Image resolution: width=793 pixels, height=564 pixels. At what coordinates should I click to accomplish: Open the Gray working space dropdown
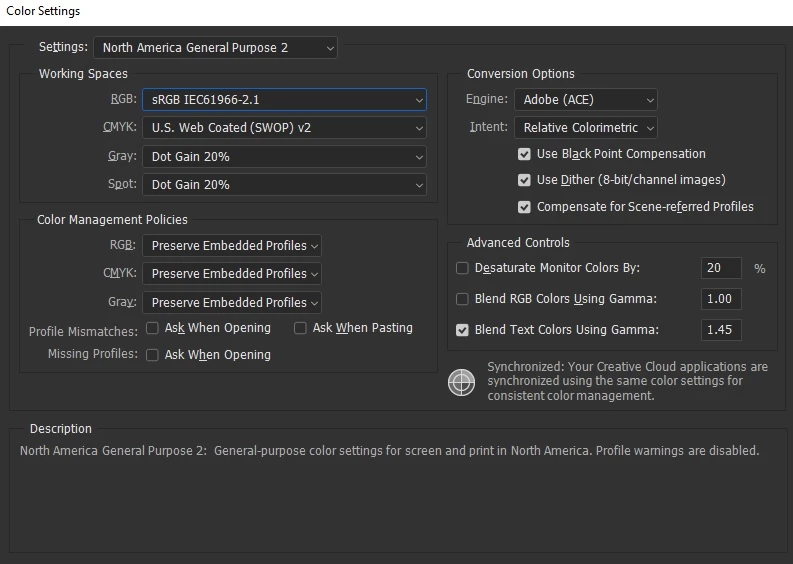point(284,156)
